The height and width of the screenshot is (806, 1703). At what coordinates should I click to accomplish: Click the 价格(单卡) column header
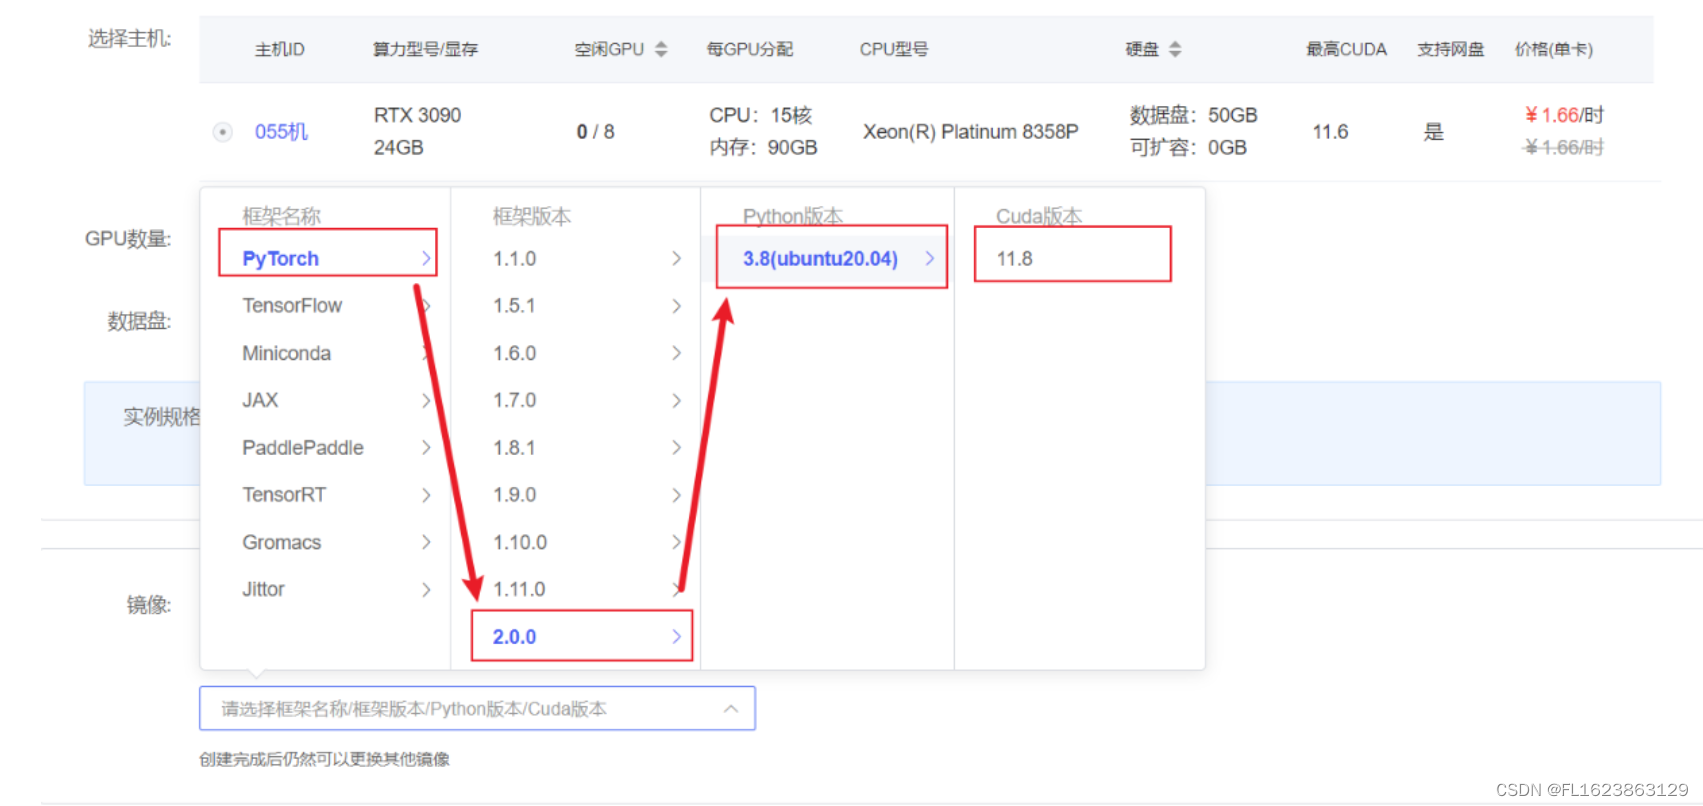tap(1554, 49)
